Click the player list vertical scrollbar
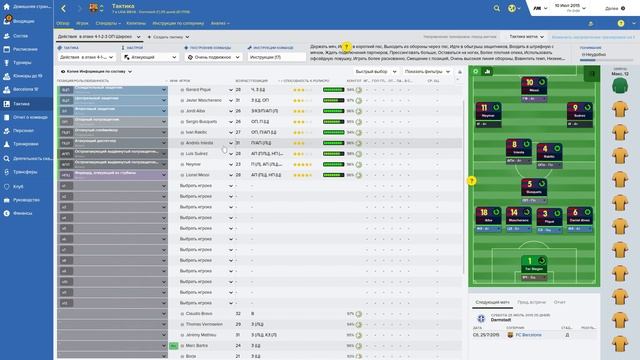640x360 pixels. 464,188
